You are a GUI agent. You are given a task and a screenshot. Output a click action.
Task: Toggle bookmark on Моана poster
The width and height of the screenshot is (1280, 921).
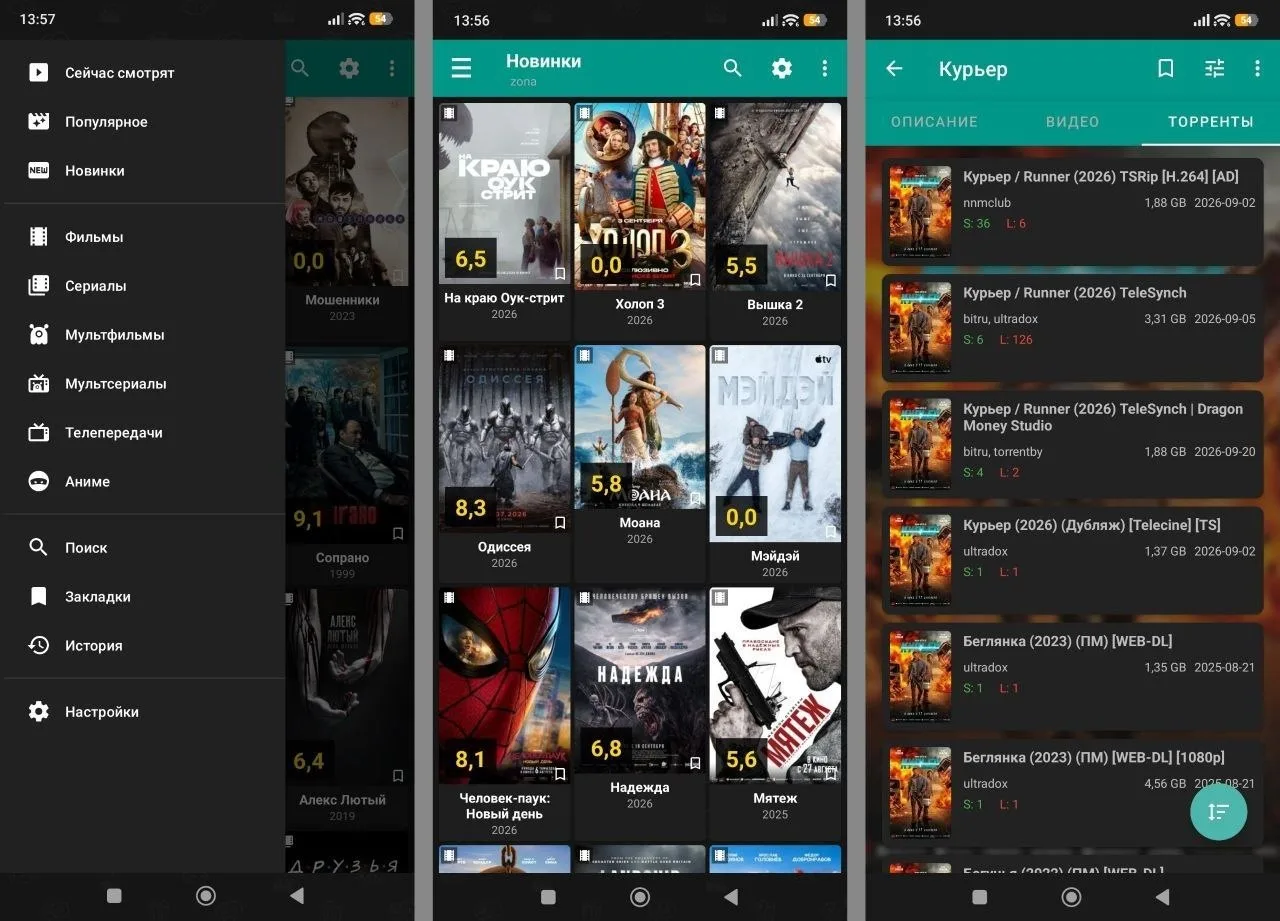pyautogui.click(x=695, y=498)
